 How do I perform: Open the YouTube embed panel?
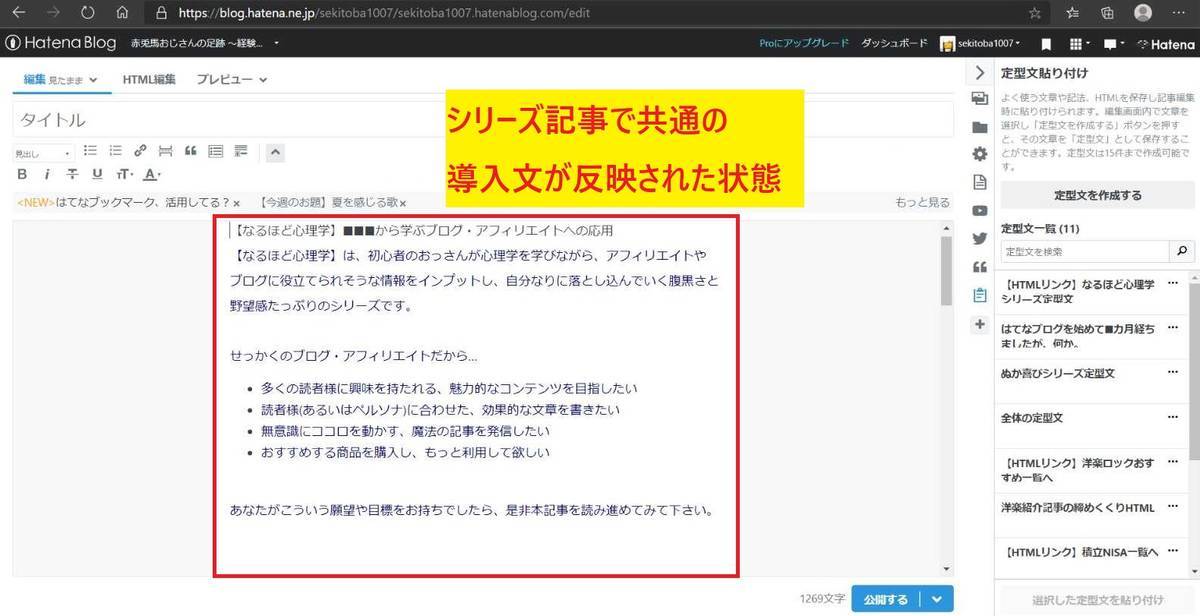pyautogui.click(x=980, y=210)
